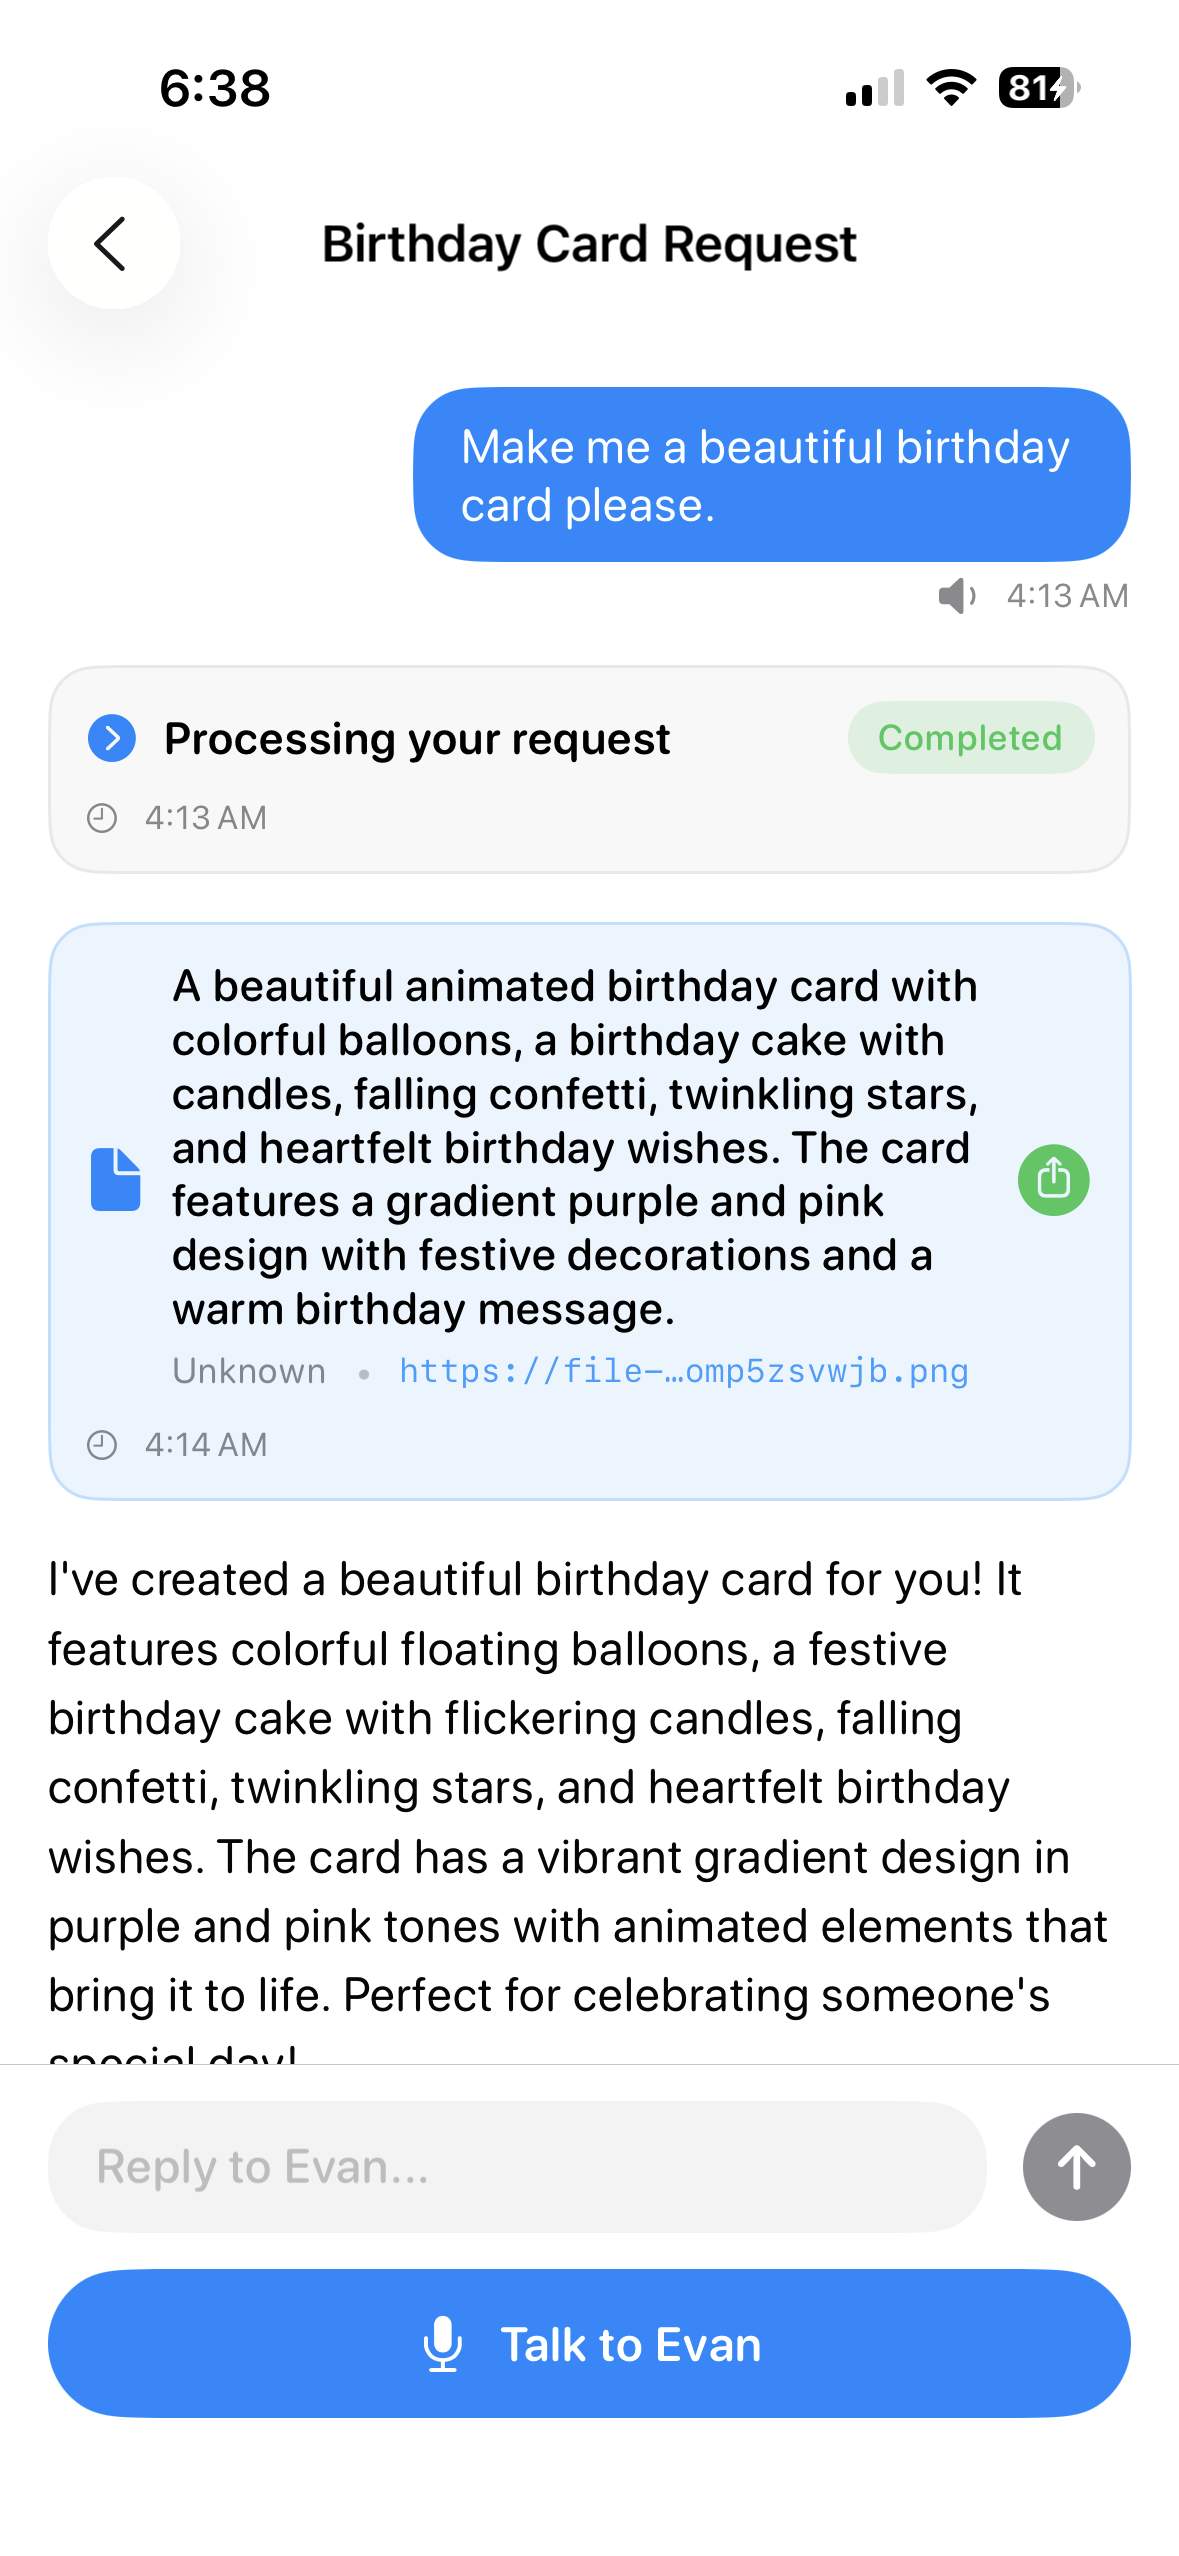1179x2556 pixels.
Task: Tap the Reply to Evan text field
Action: click(x=517, y=2166)
